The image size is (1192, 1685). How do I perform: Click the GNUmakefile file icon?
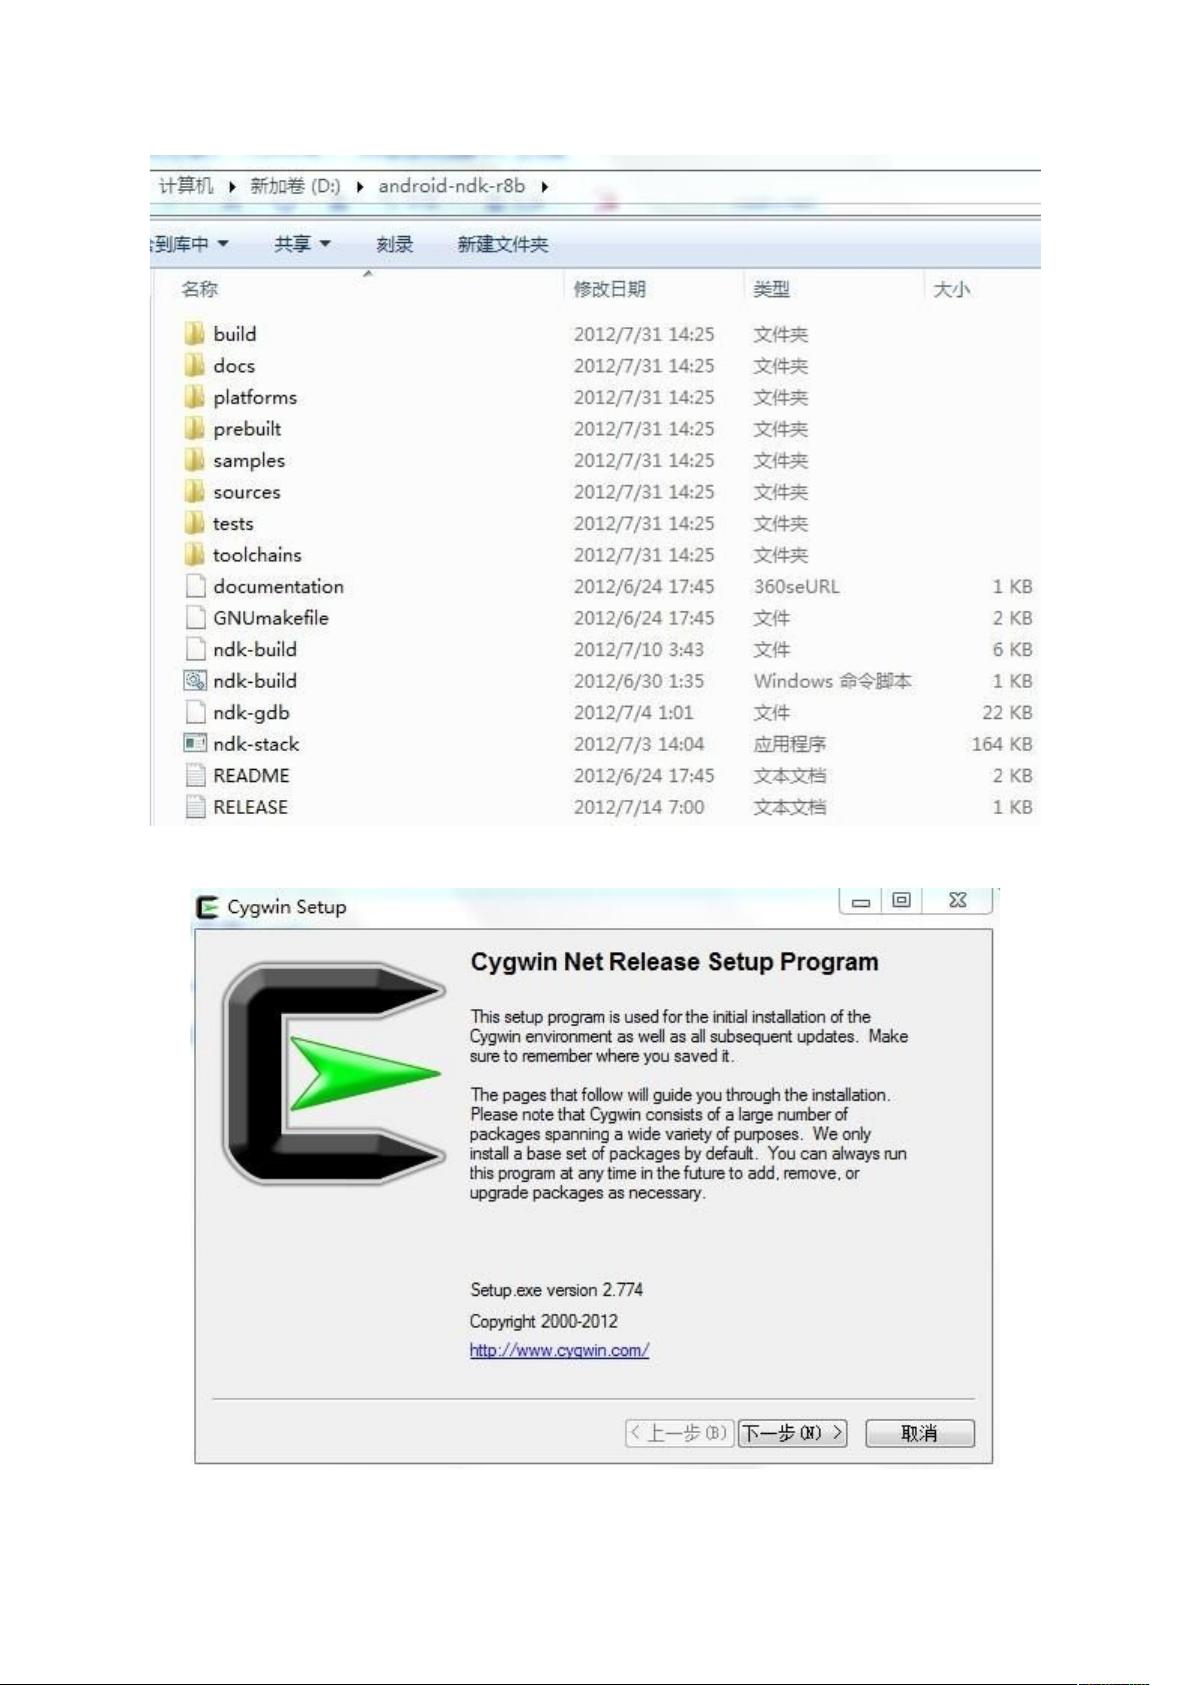(x=195, y=617)
